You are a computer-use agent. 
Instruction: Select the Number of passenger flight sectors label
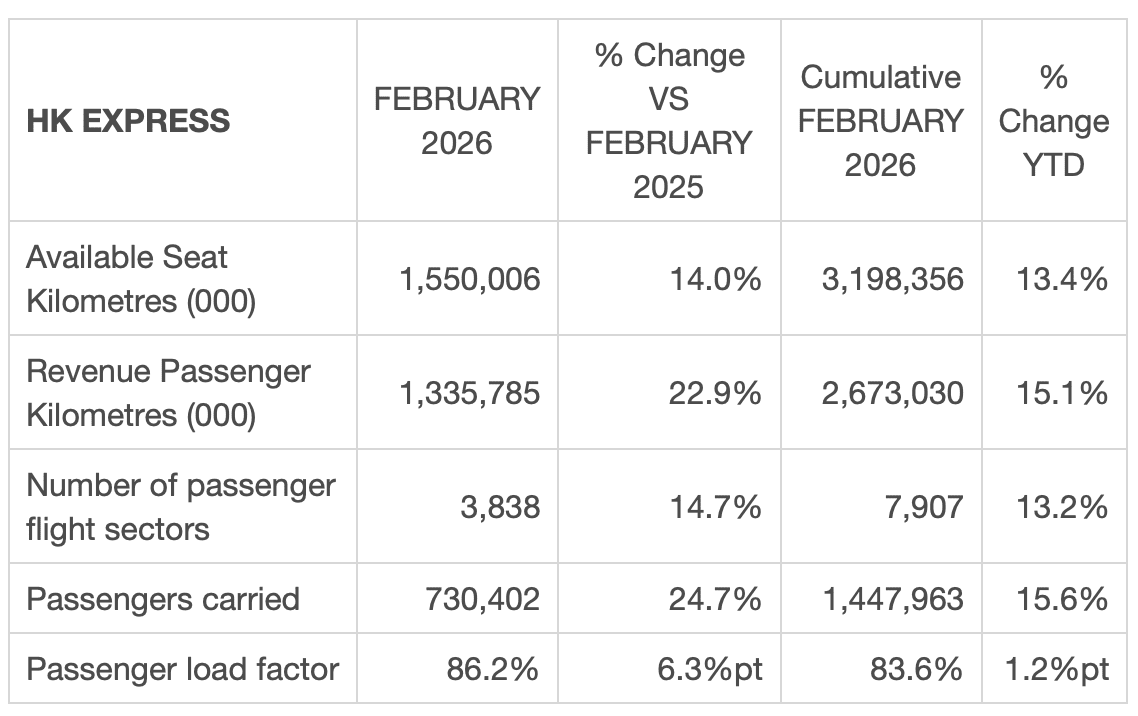181,506
